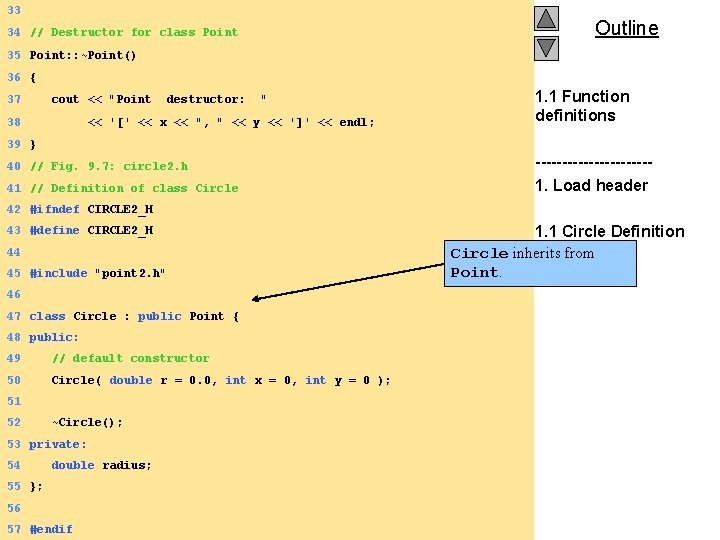The height and width of the screenshot is (540, 720).
Task: Select the '1.1 Function definitions' outline text
Action: [x=582, y=106]
